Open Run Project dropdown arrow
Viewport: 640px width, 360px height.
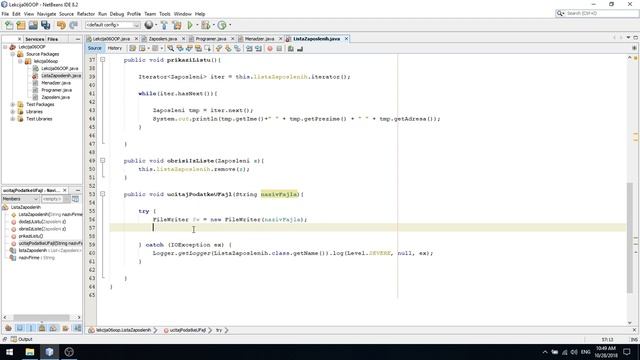click(x=197, y=25)
